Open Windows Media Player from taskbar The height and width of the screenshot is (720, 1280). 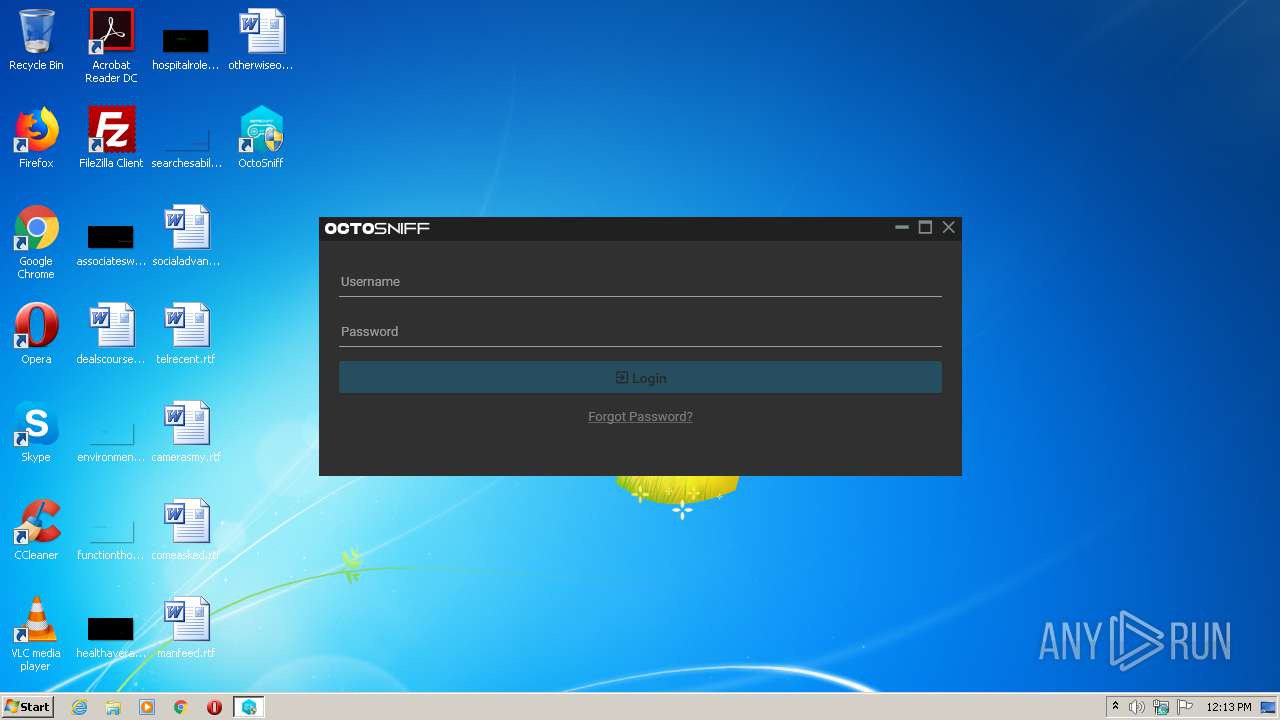coord(147,707)
